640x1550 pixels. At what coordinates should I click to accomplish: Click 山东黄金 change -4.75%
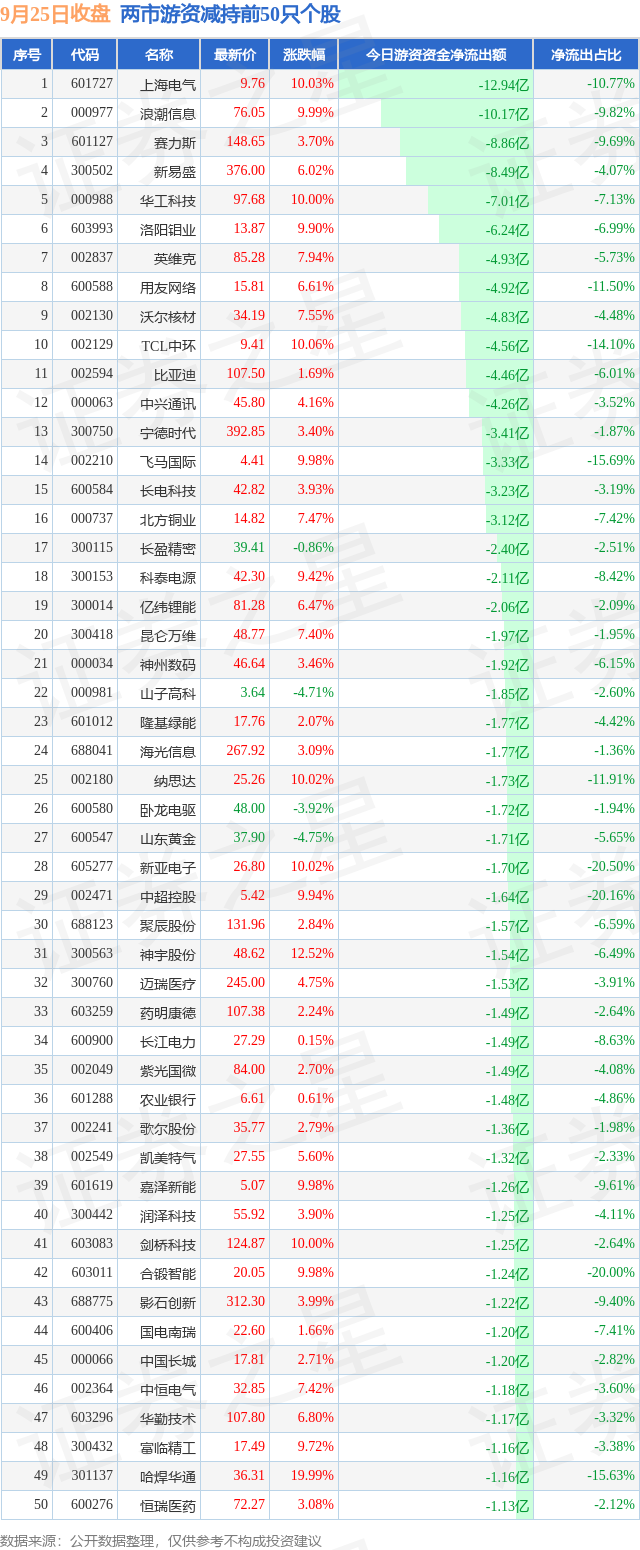click(313, 838)
